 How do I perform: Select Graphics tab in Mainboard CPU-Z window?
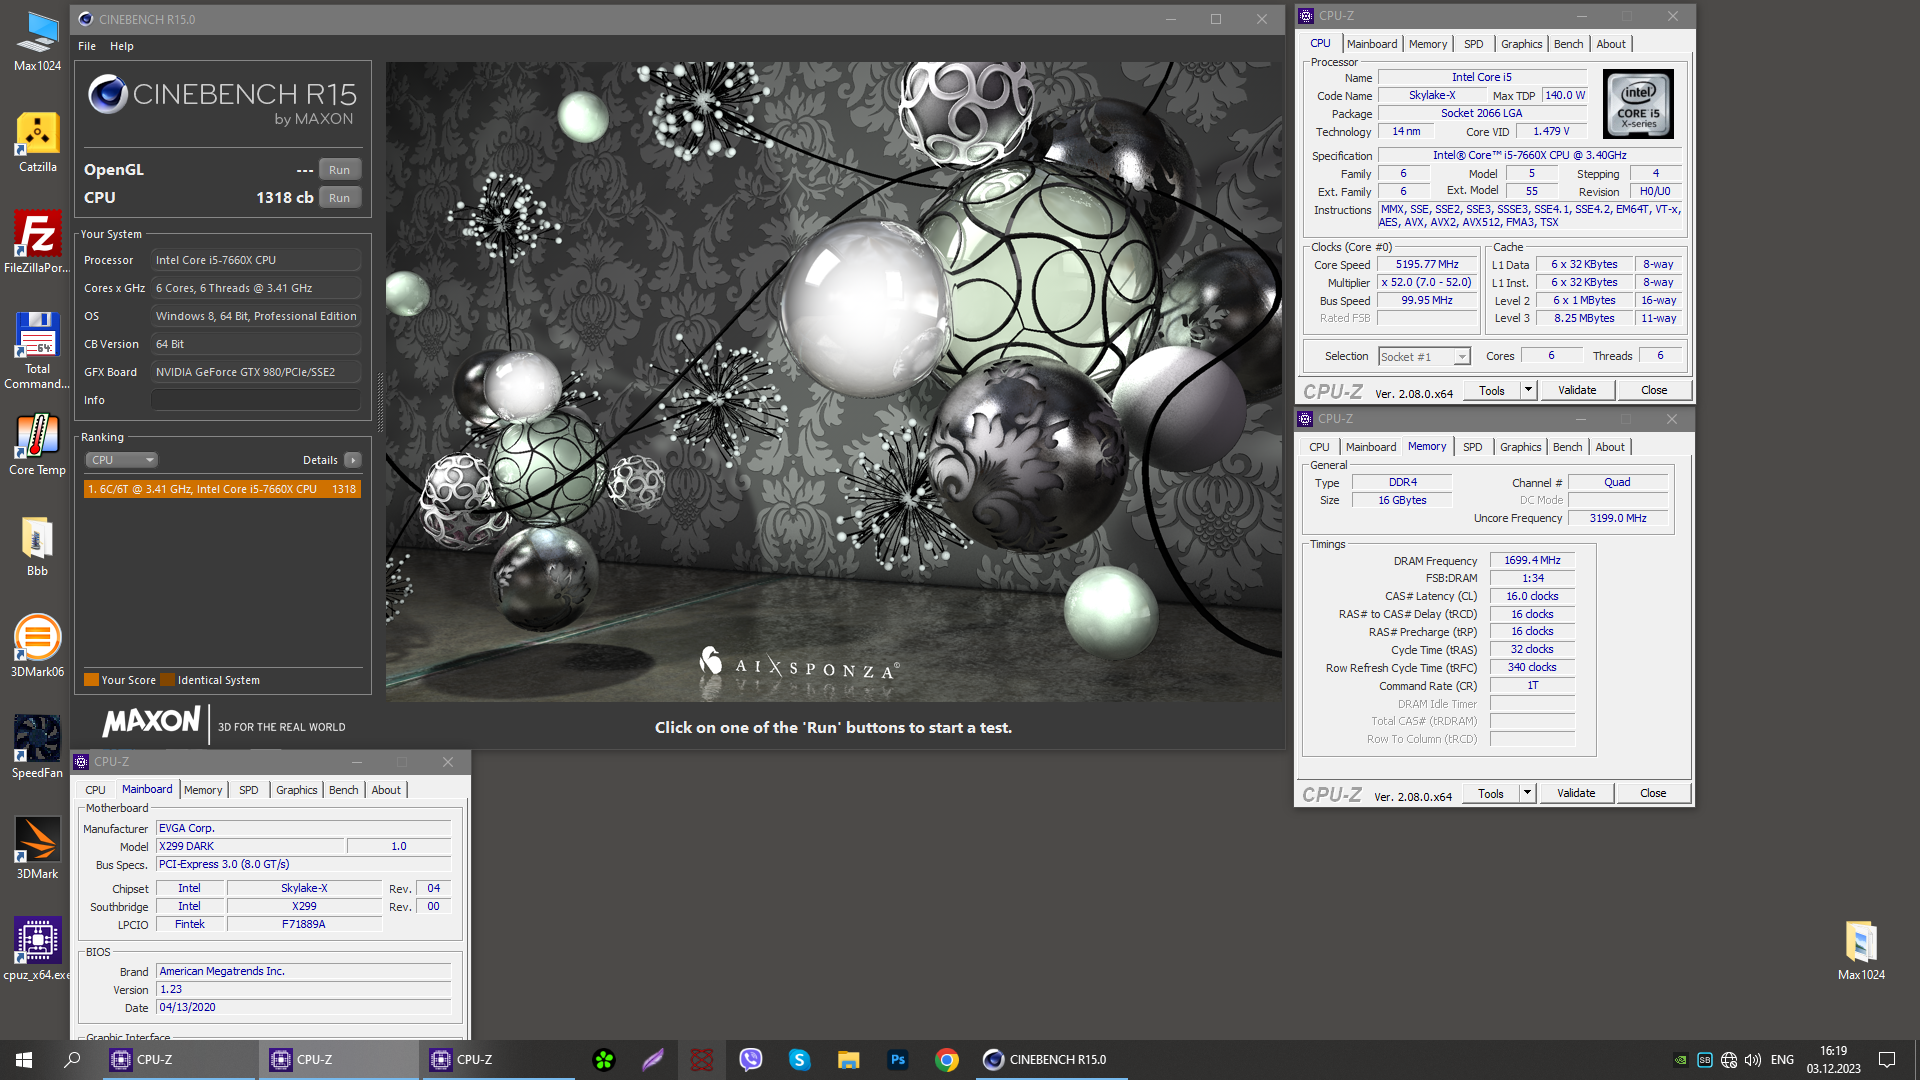pos(296,790)
